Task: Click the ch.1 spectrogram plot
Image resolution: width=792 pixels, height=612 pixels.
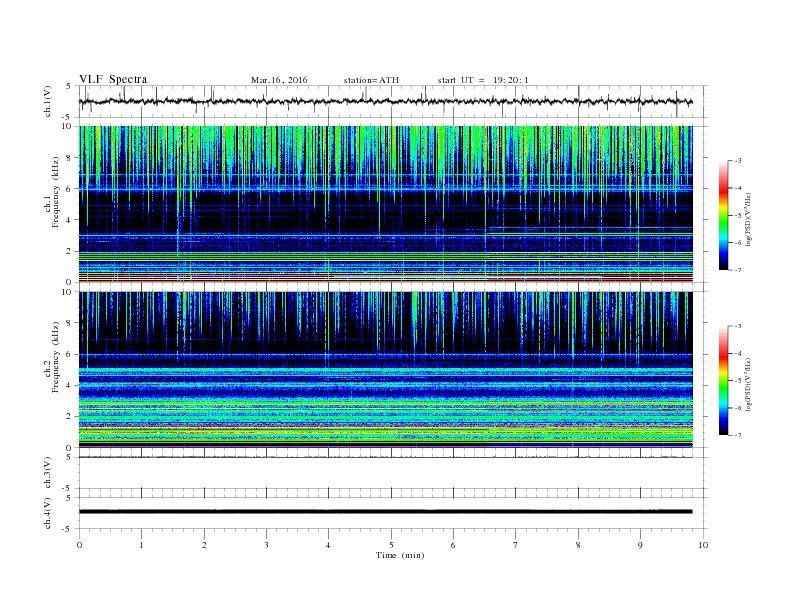Action: tap(385, 204)
